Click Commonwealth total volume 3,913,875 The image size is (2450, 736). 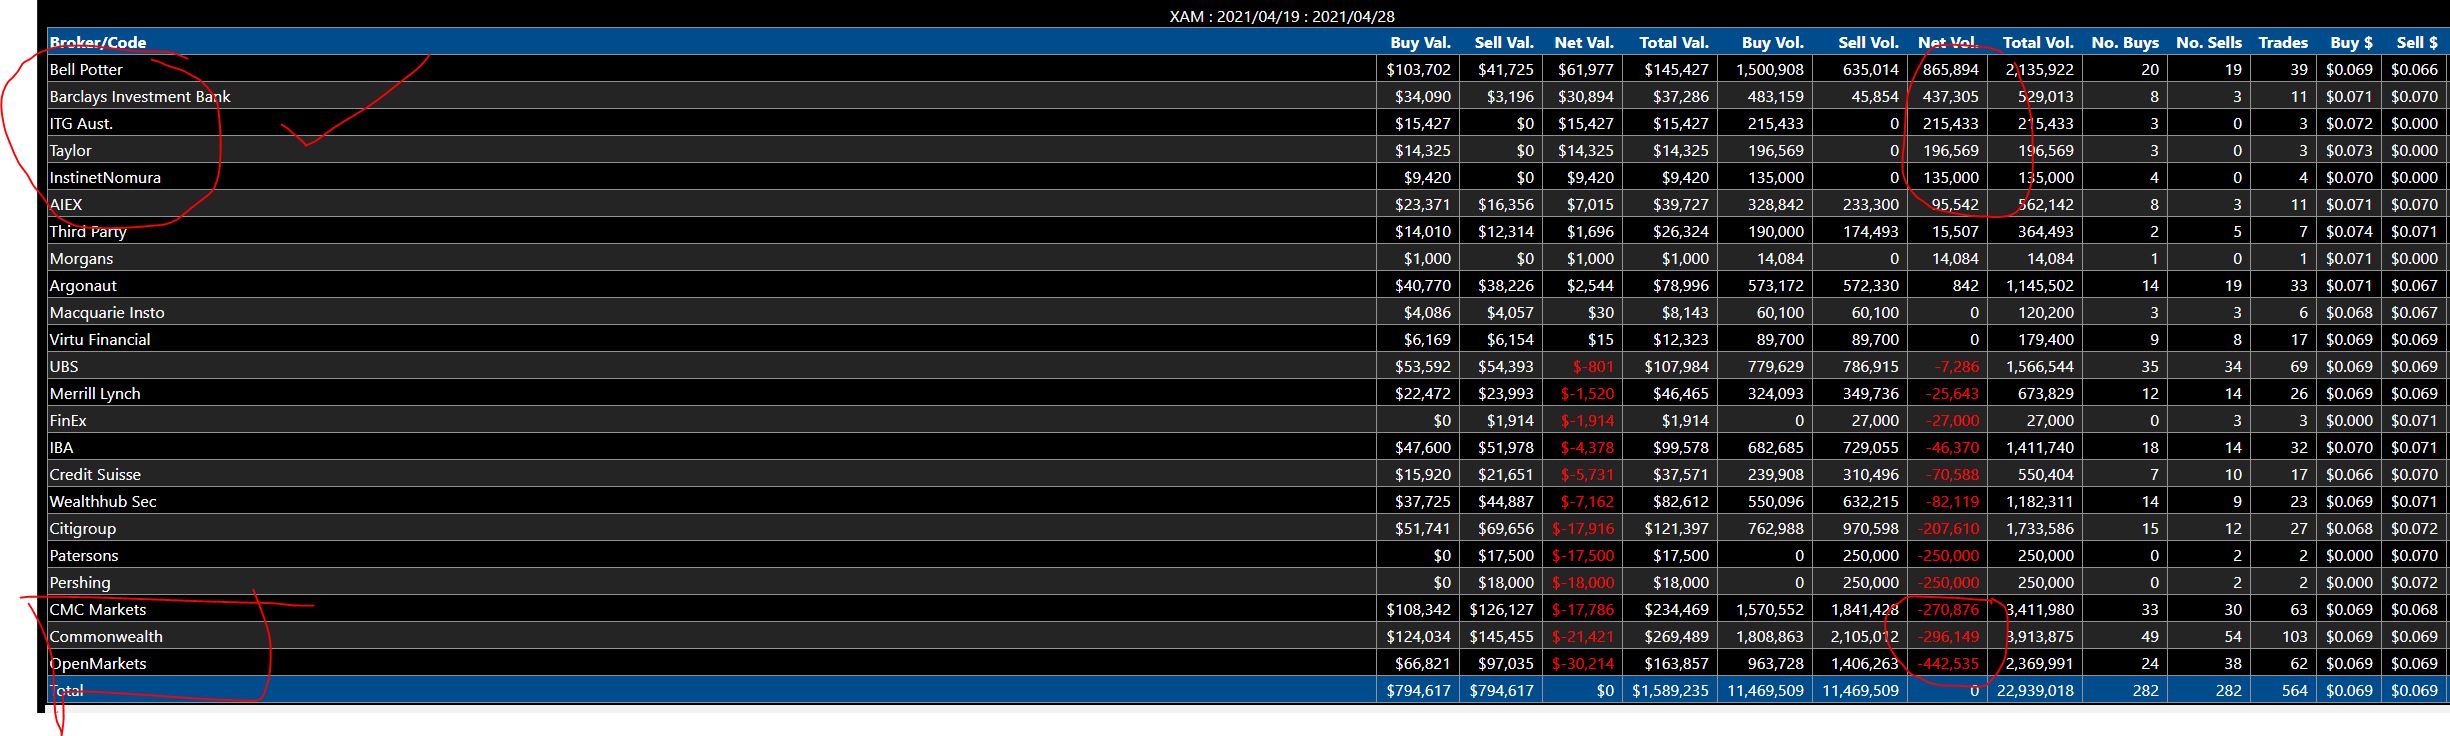pyautogui.click(x=2040, y=636)
